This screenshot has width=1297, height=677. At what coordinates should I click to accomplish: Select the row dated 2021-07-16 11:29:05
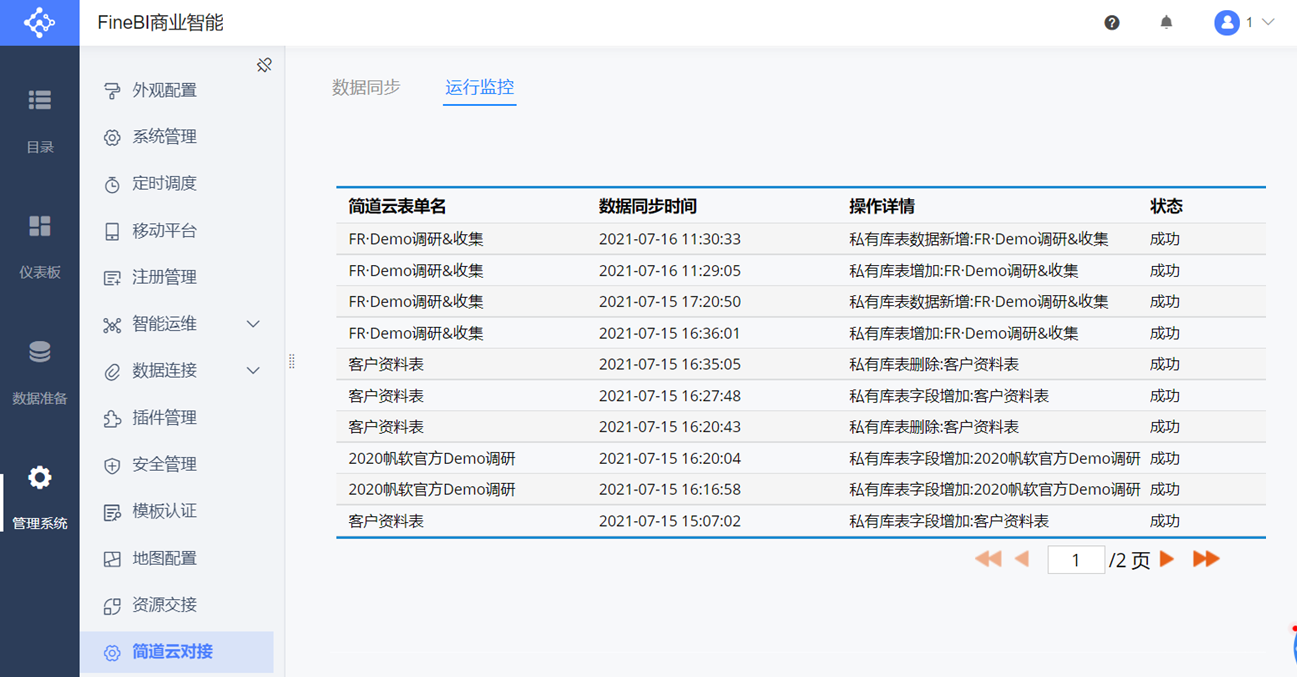[x=801, y=270]
